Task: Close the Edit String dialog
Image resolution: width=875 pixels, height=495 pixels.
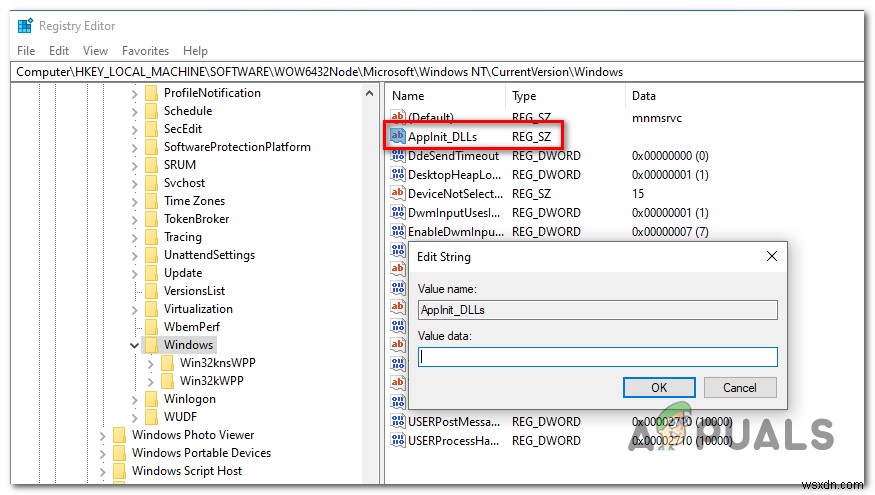Action: click(772, 256)
